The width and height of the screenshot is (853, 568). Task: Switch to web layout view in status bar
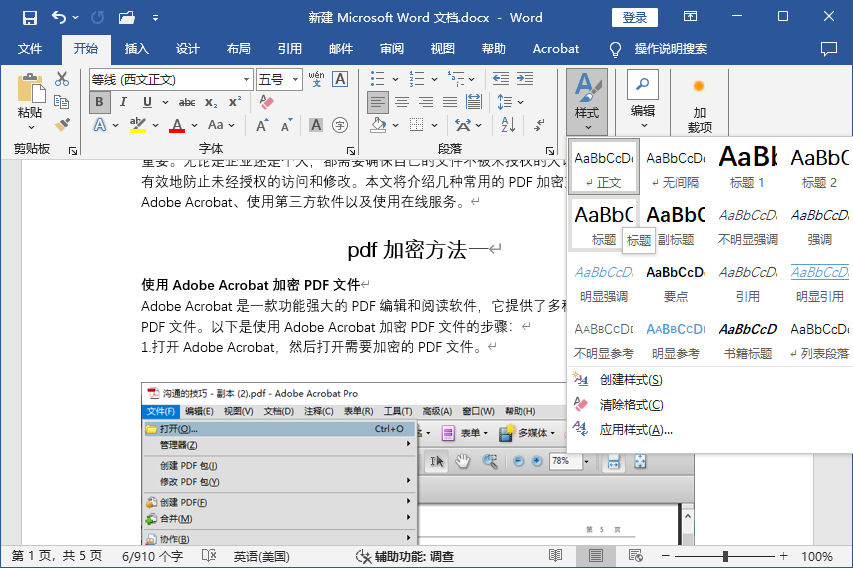point(635,555)
